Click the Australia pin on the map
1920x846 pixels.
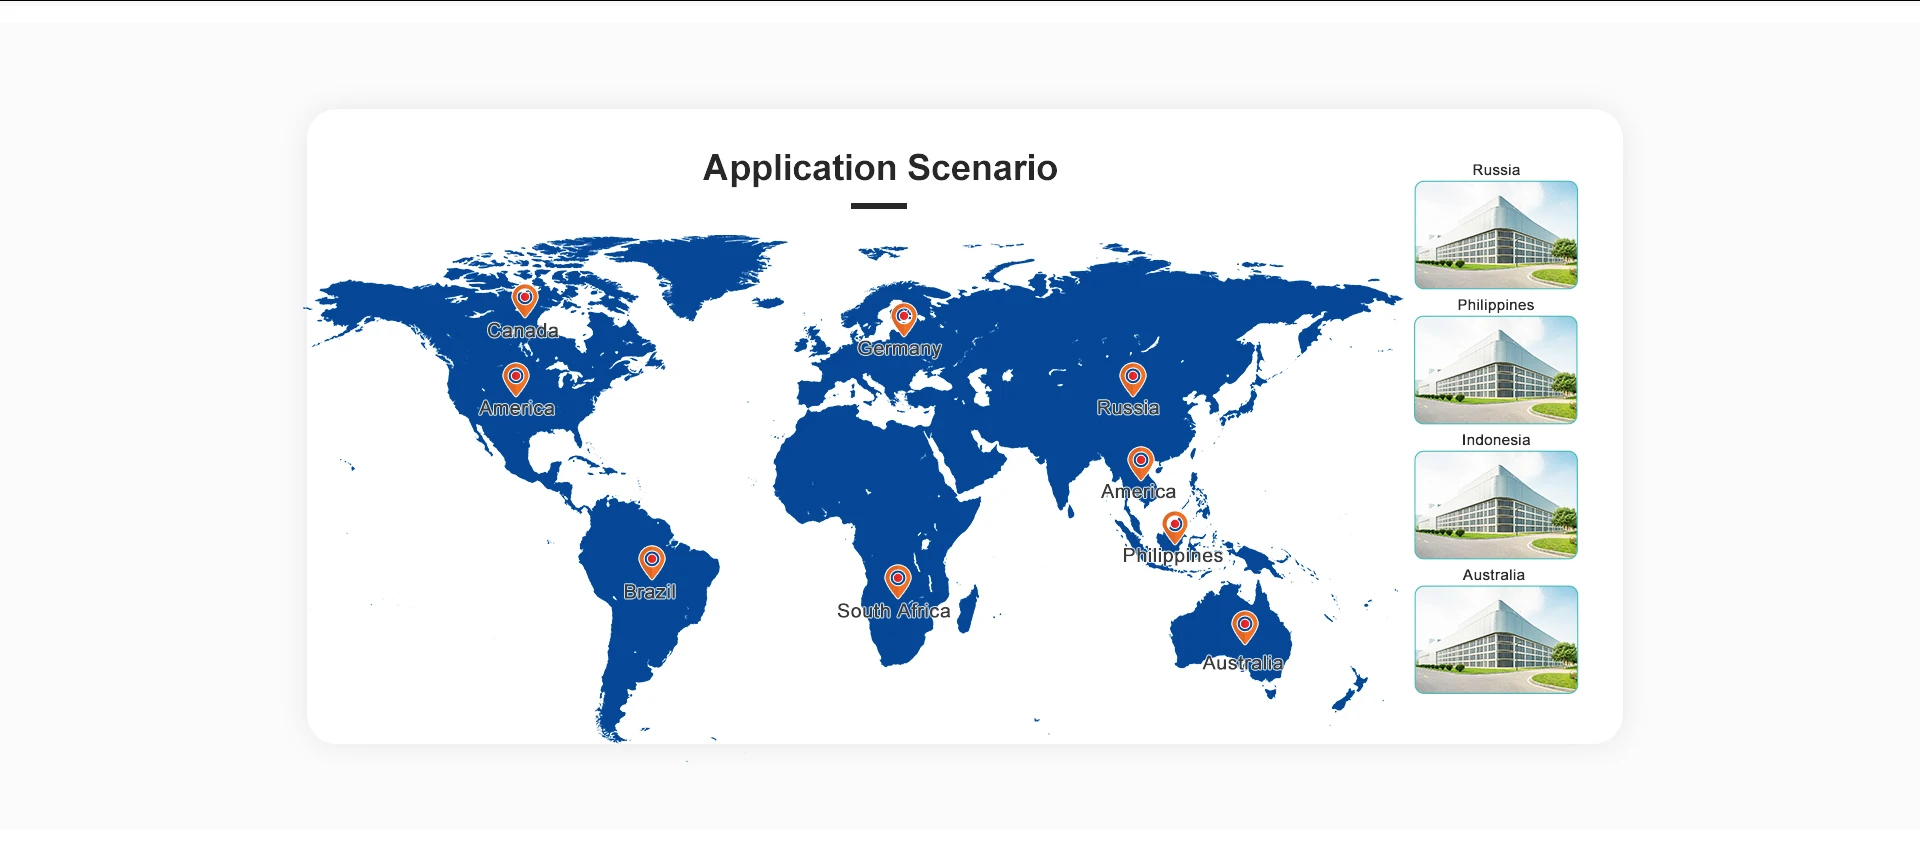click(x=1244, y=626)
